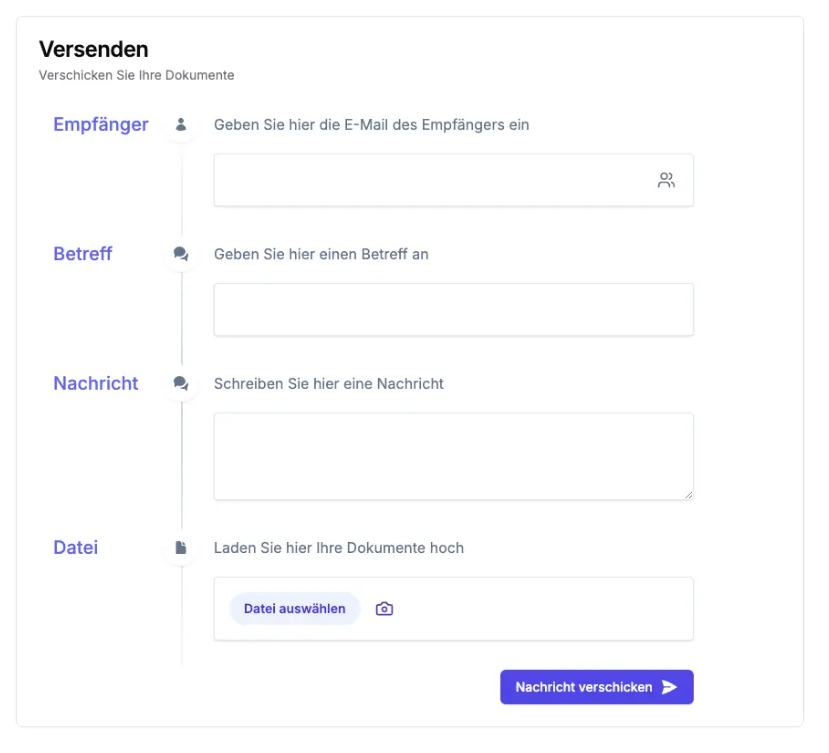Select the Empfänger step label
Viewport: 829px width, 753px height.
coord(101,125)
